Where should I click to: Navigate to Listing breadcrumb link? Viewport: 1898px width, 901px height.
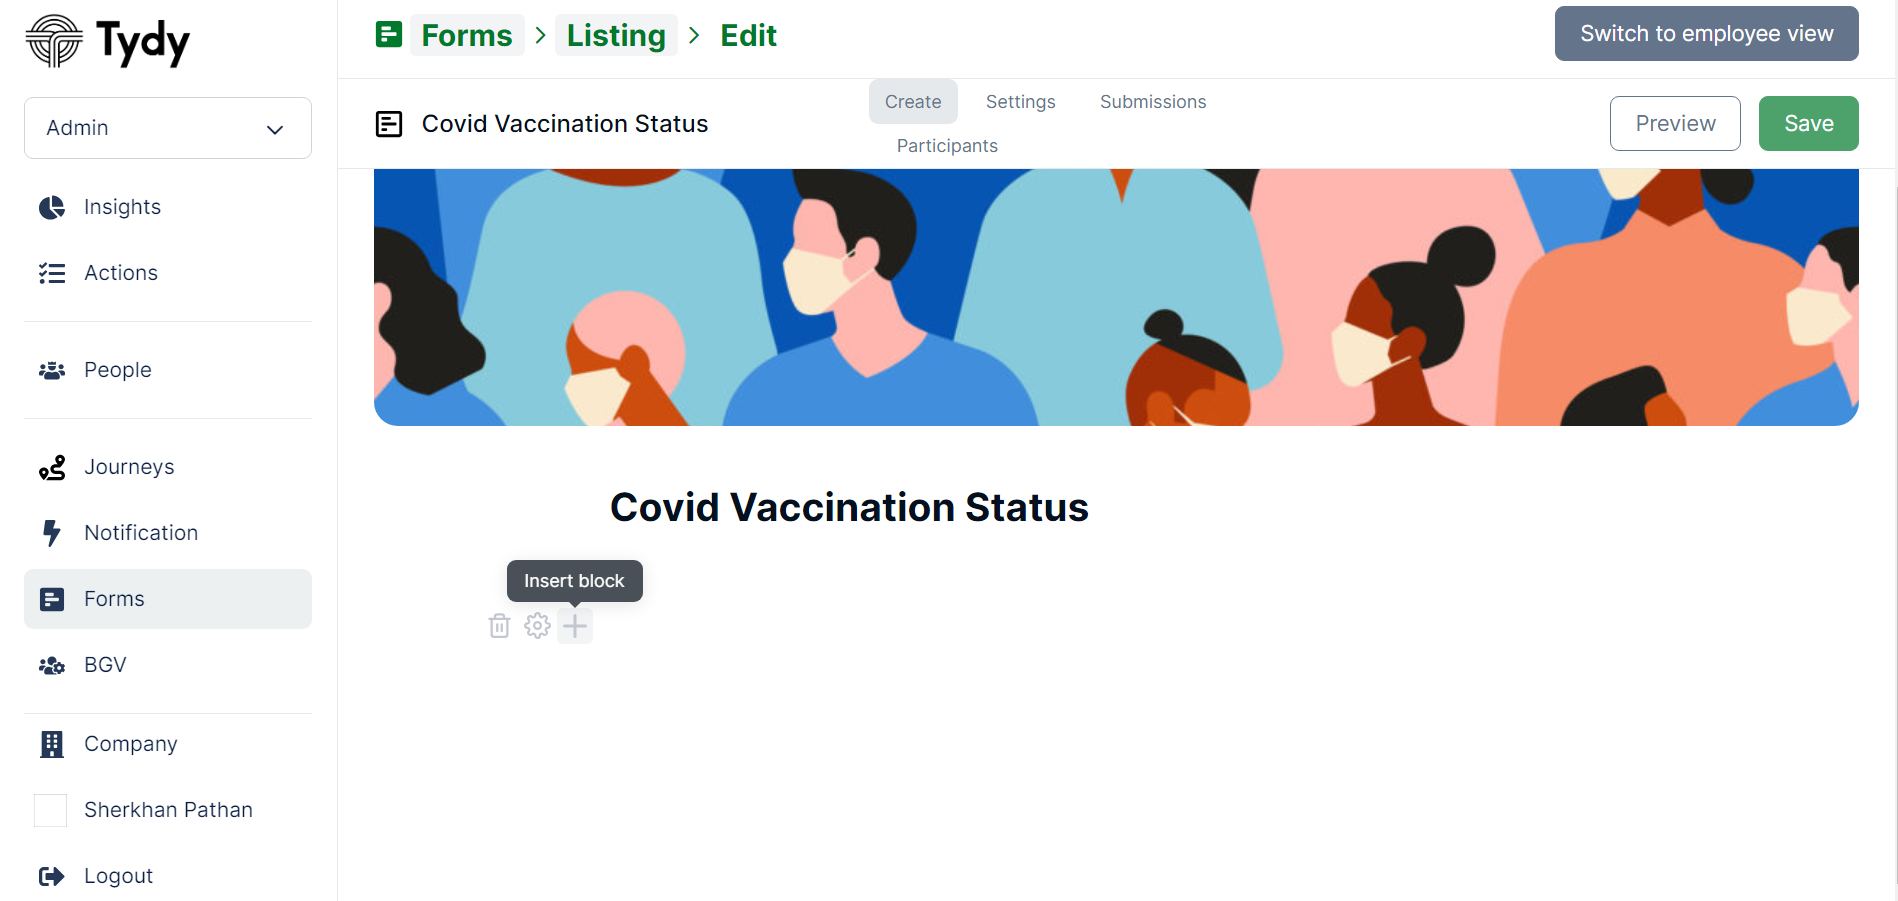[x=616, y=35]
